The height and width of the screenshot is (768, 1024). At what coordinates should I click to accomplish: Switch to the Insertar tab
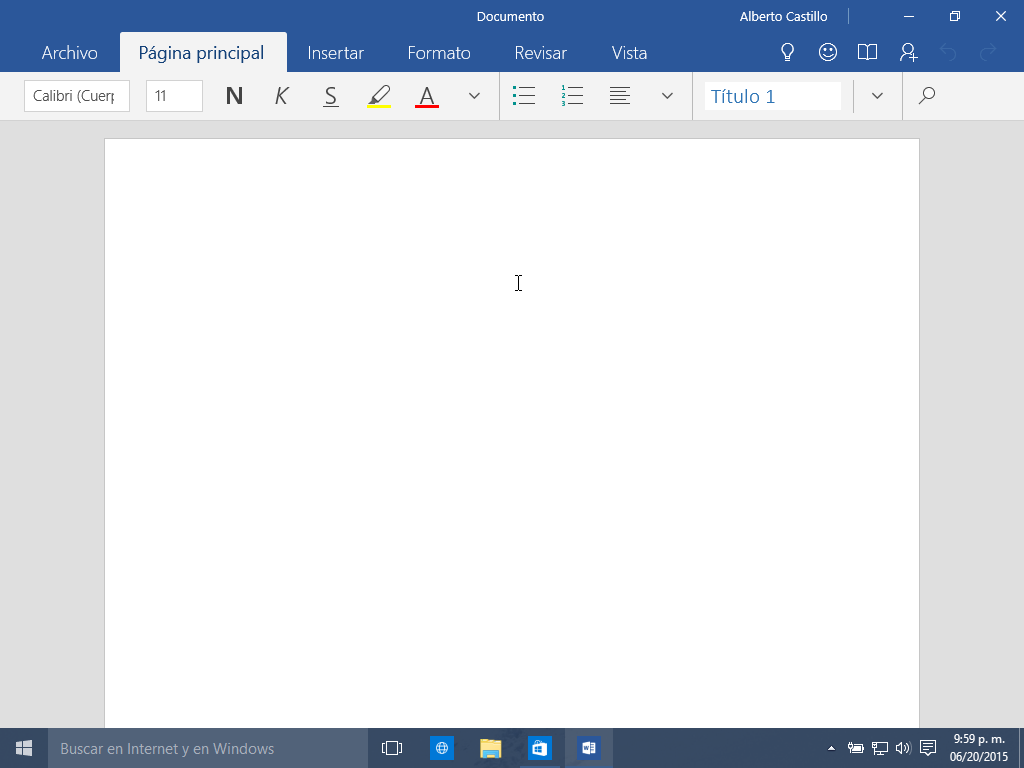point(335,53)
